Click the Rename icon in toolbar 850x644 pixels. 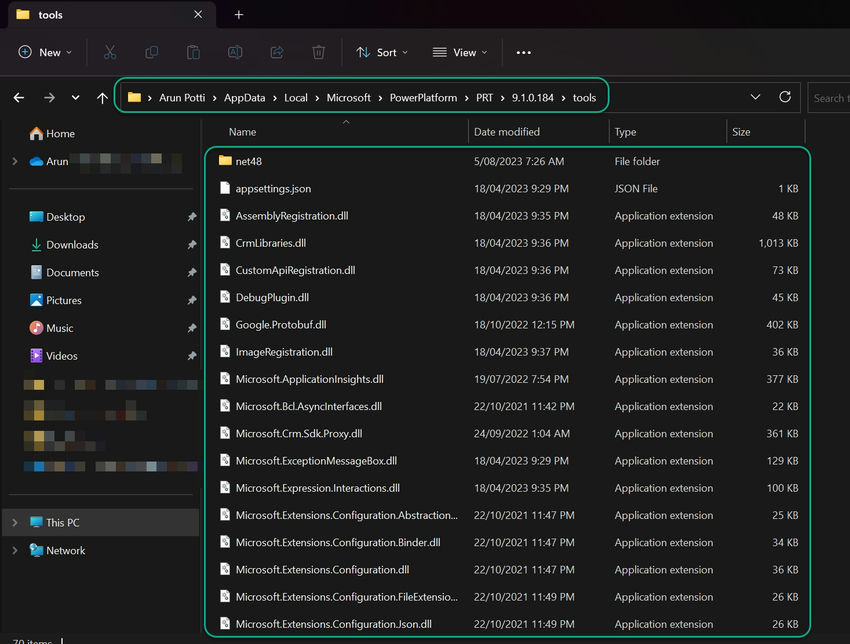(x=235, y=52)
